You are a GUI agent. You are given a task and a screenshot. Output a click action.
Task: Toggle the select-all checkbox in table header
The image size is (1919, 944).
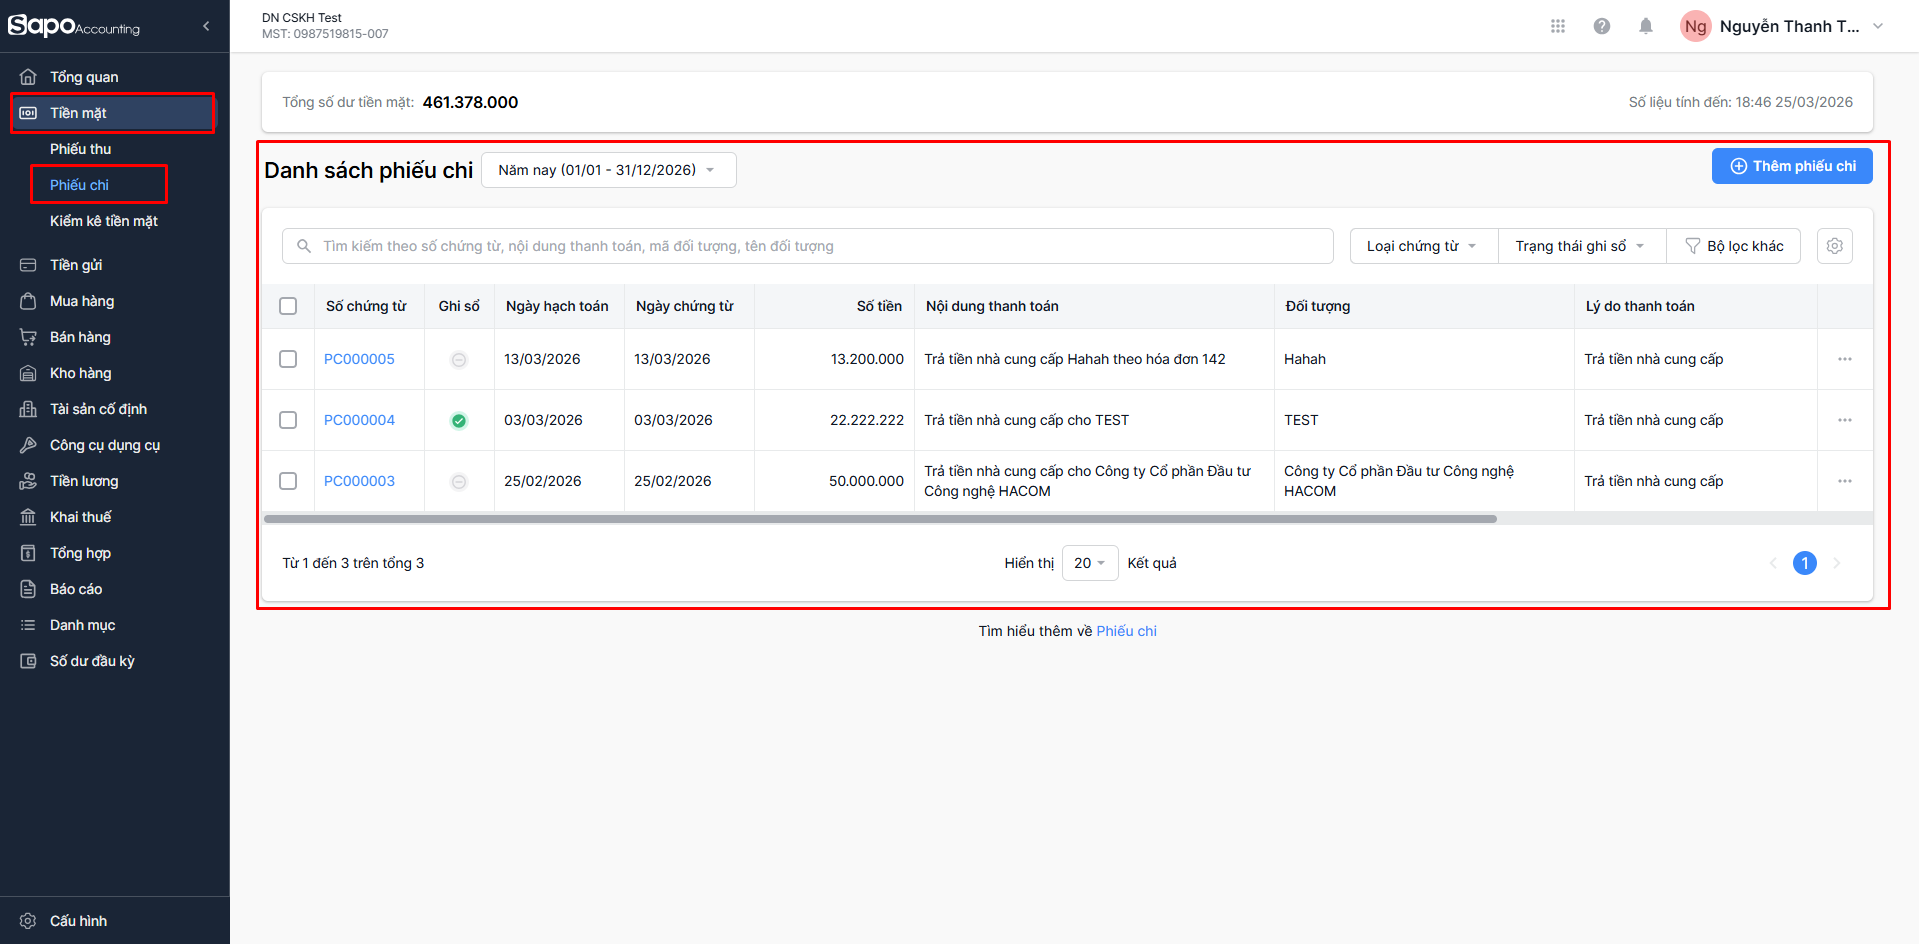288,306
